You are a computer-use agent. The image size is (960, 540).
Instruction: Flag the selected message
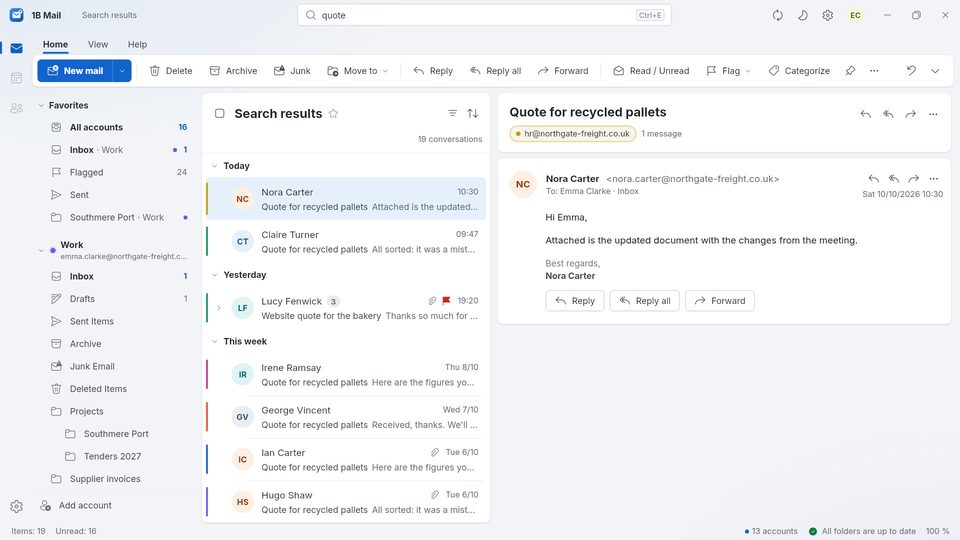click(x=723, y=71)
